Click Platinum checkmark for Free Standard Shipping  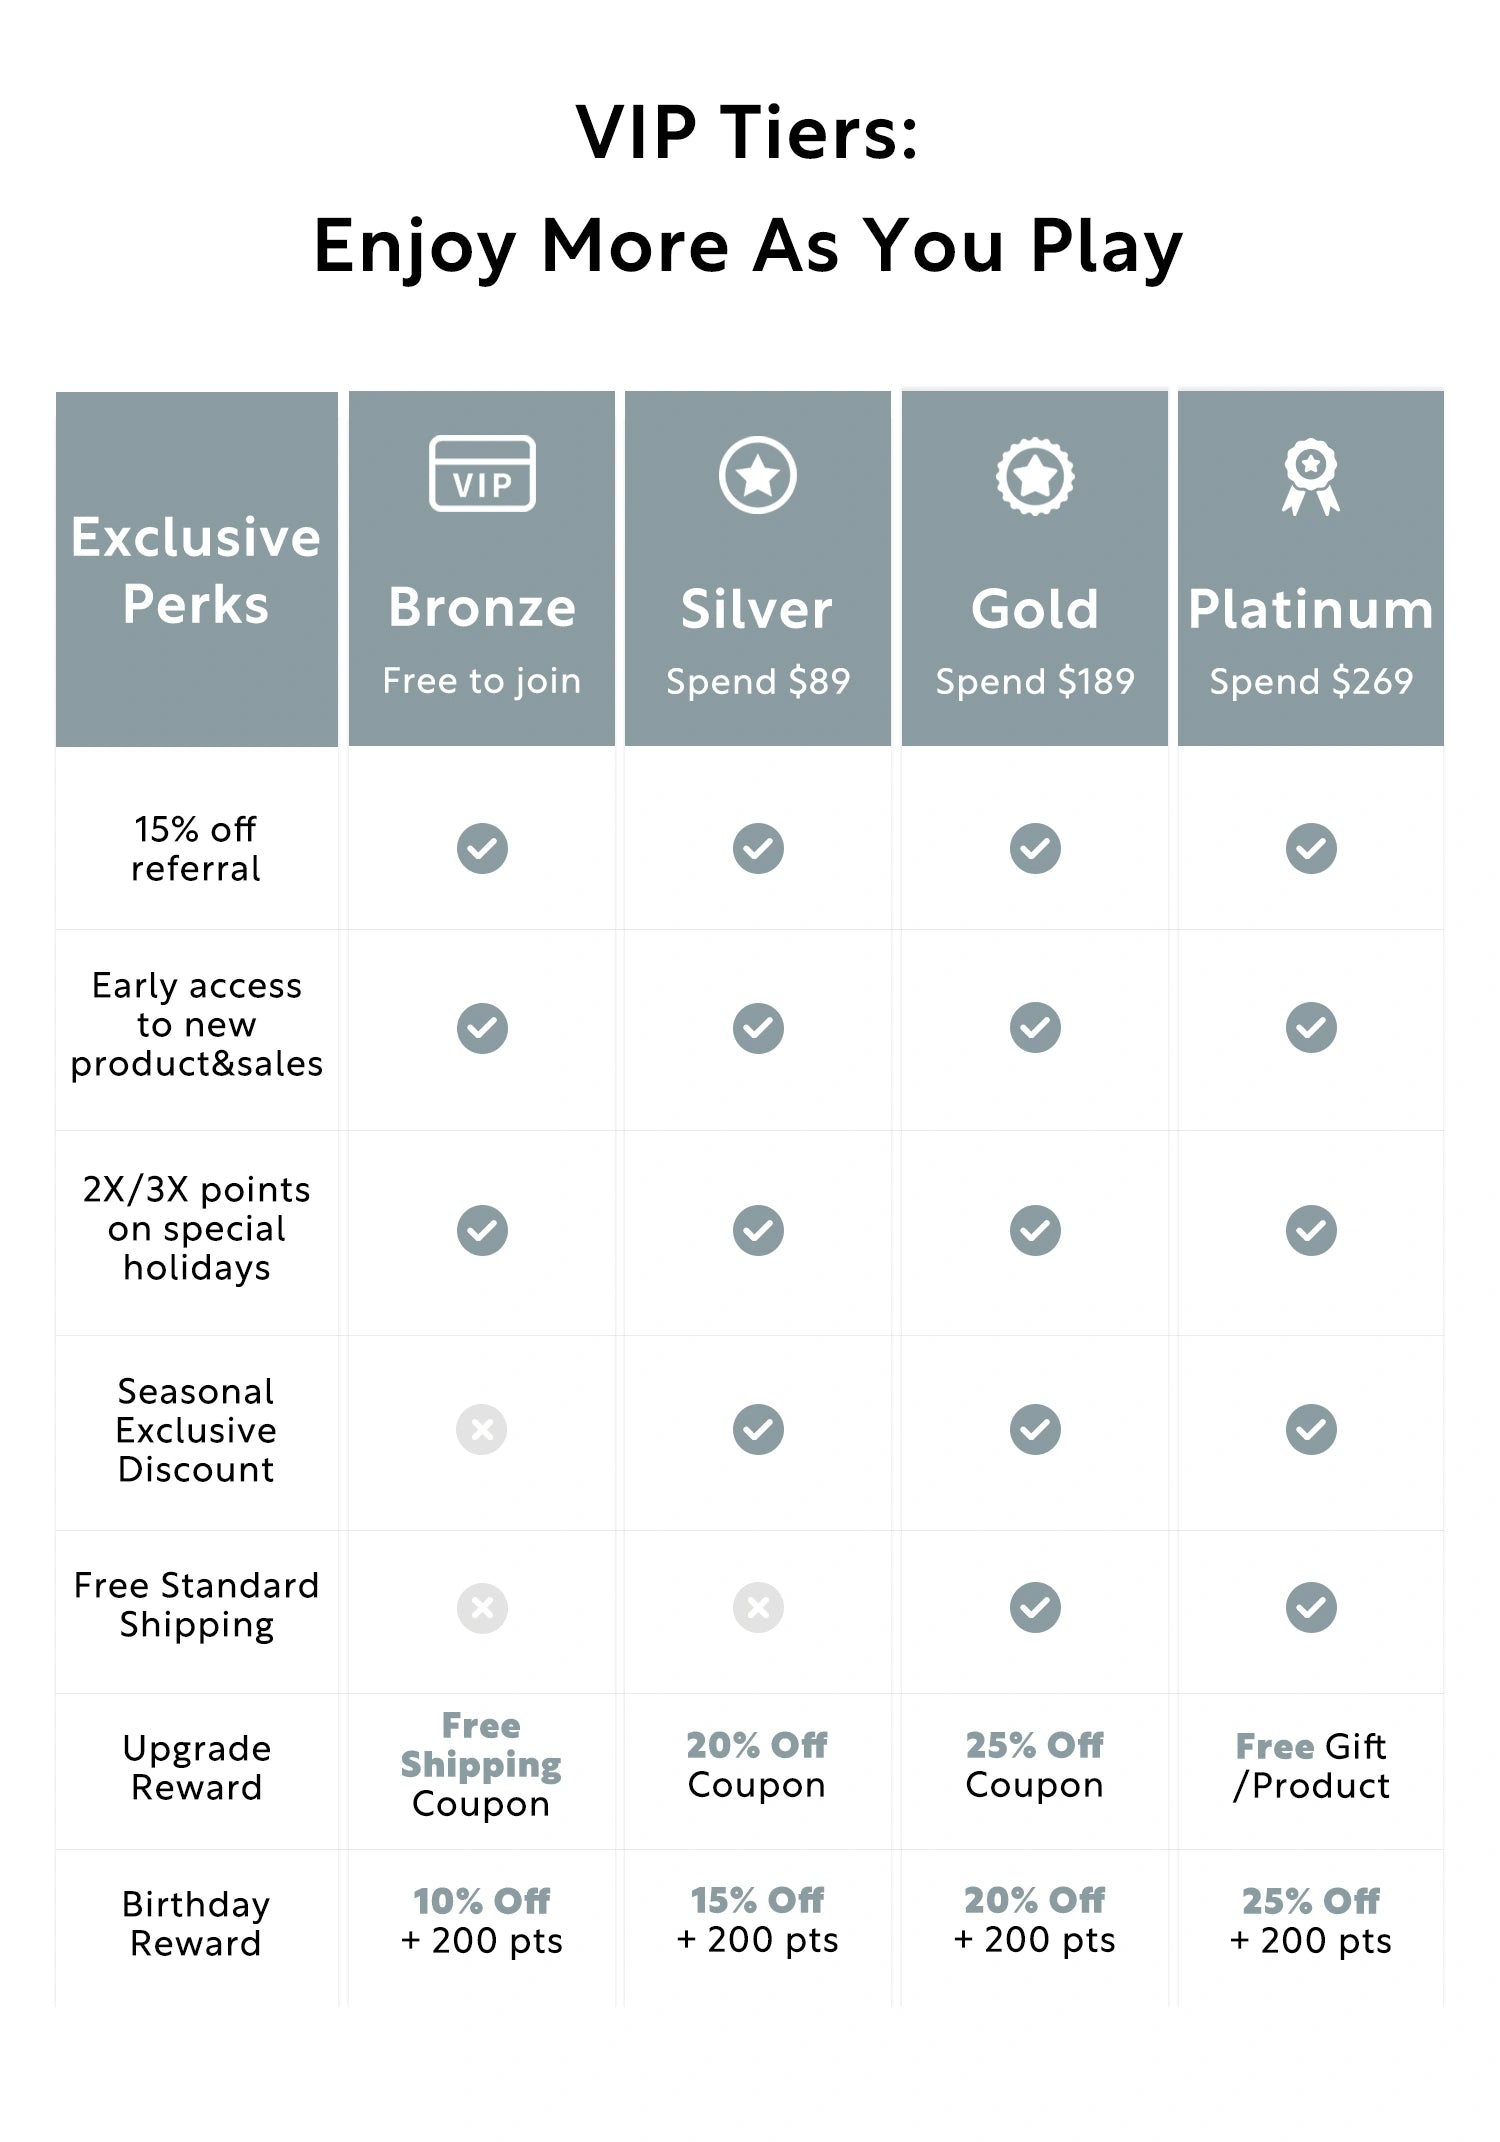click(x=1311, y=1607)
